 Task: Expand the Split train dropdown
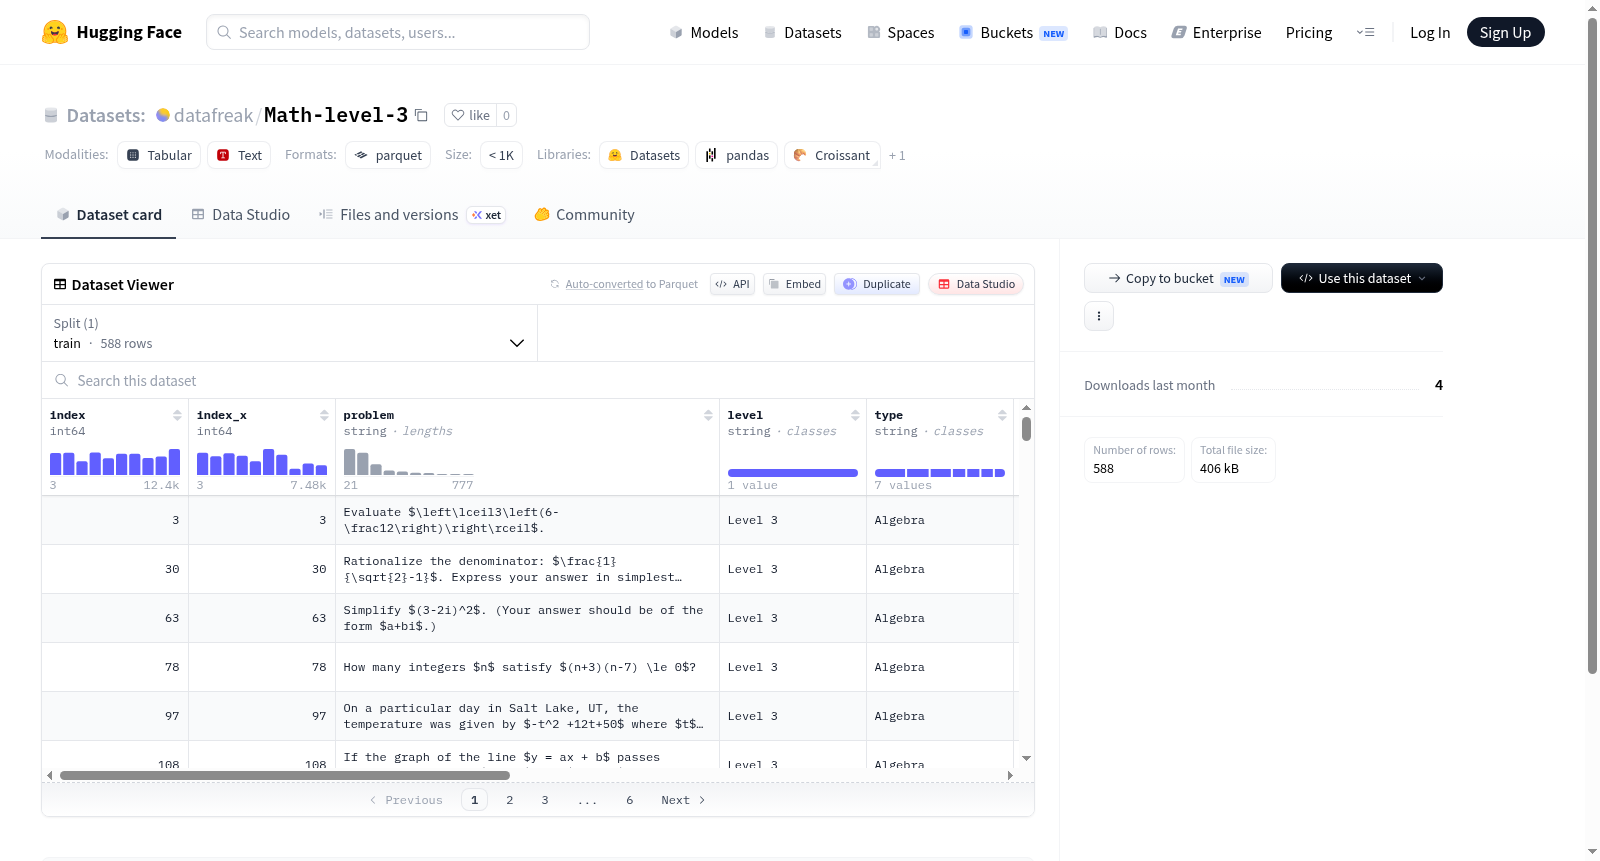coord(289,333)
